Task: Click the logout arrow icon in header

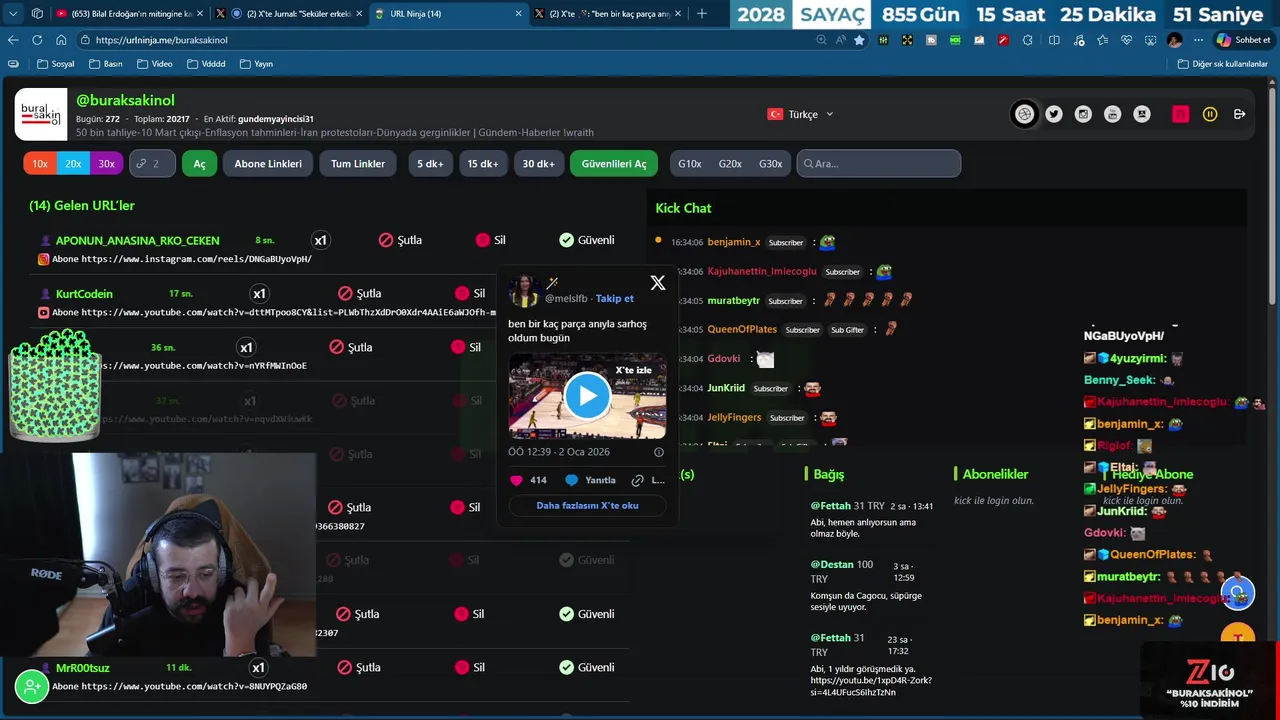Action: coord(1239,114)
